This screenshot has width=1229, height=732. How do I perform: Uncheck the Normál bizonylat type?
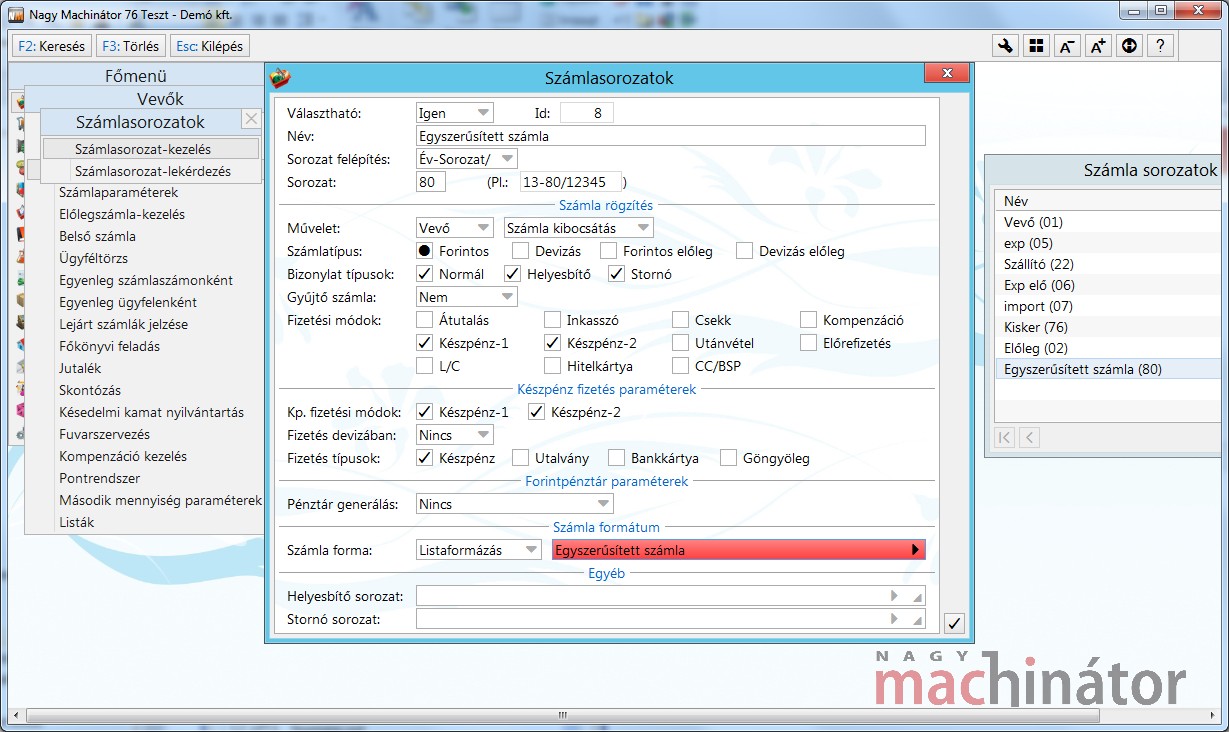(425, 274)
